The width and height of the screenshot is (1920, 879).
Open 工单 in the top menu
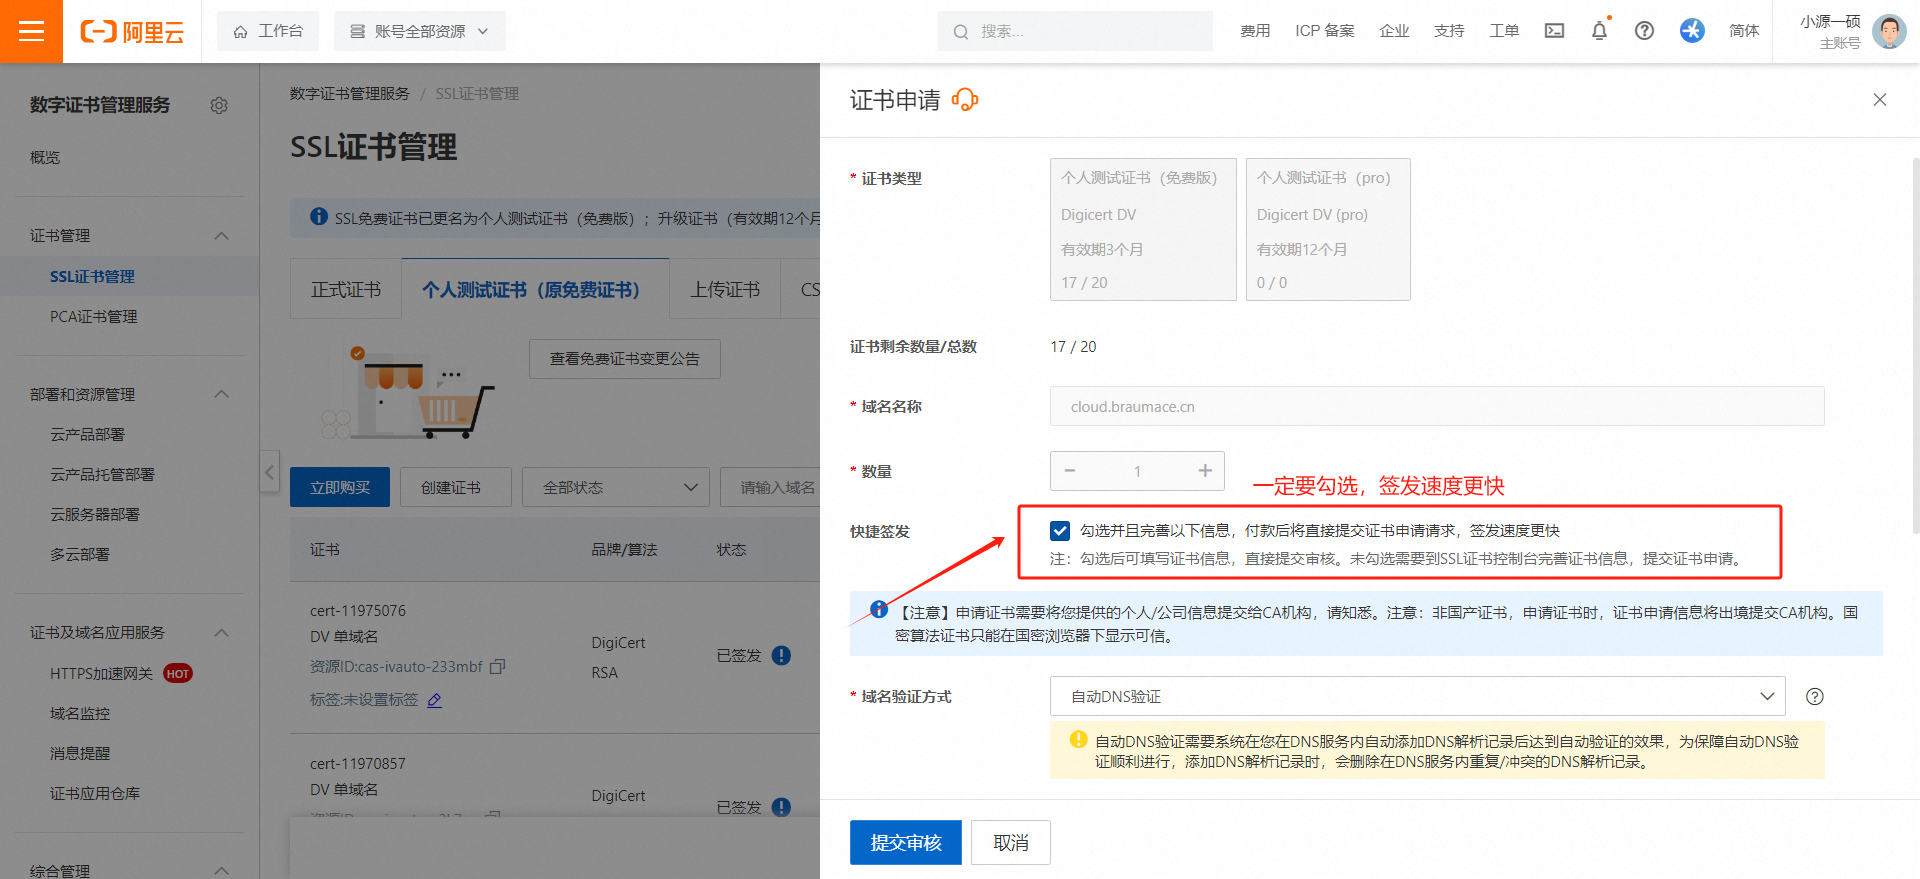1504,31
